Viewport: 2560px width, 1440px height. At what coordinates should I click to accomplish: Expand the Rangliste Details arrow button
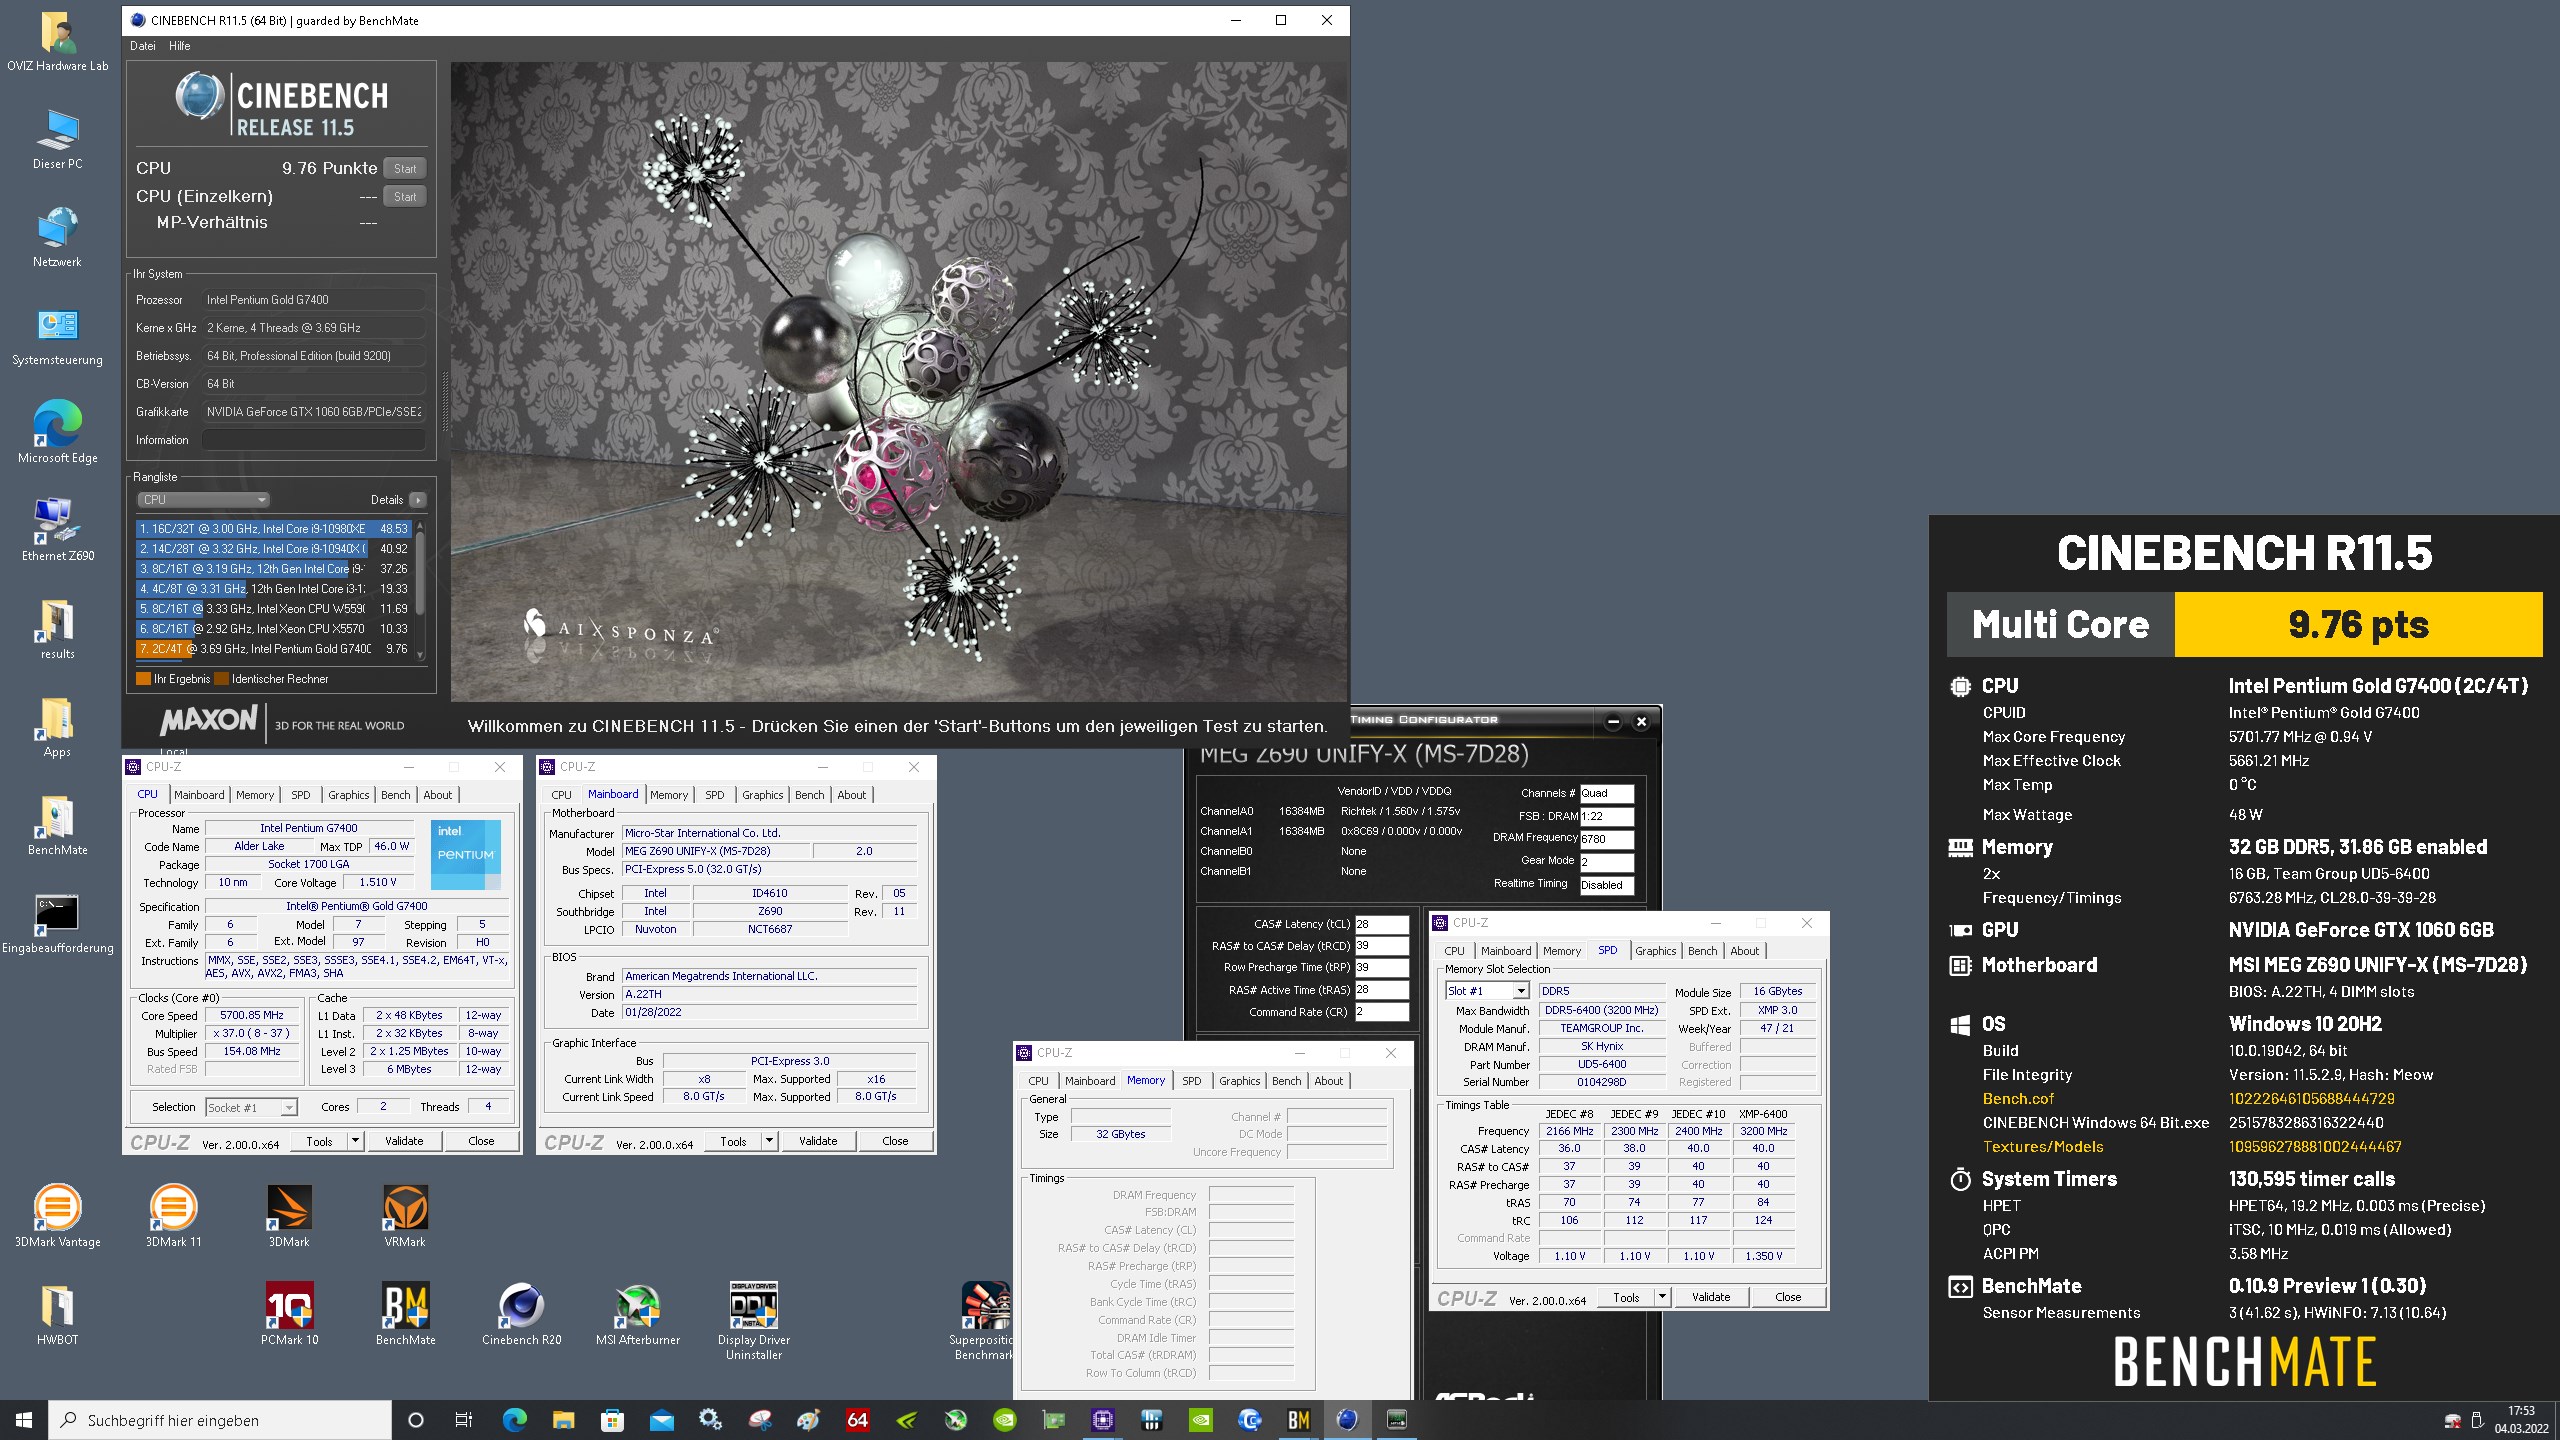[418, 500]
